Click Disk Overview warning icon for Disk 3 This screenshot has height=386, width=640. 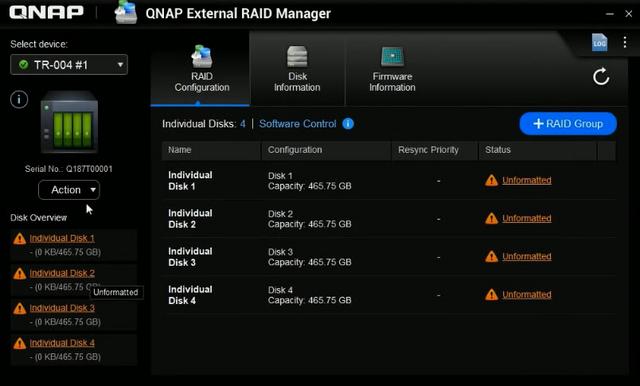click(x=19, y=308)
